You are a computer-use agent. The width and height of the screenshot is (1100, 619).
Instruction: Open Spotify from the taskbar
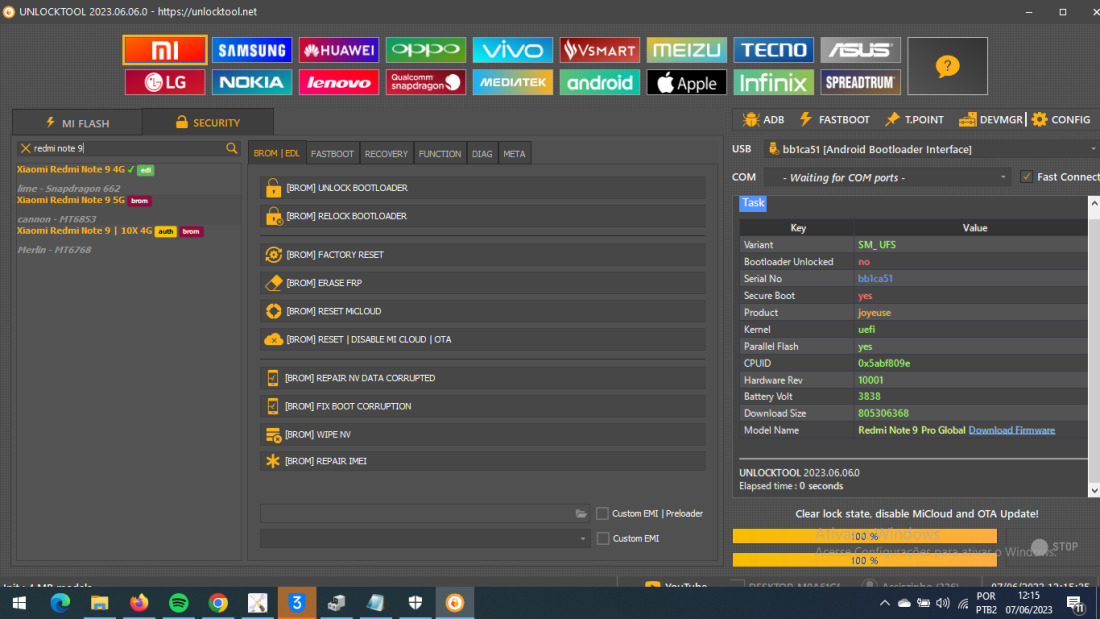[x=178, y=603]
